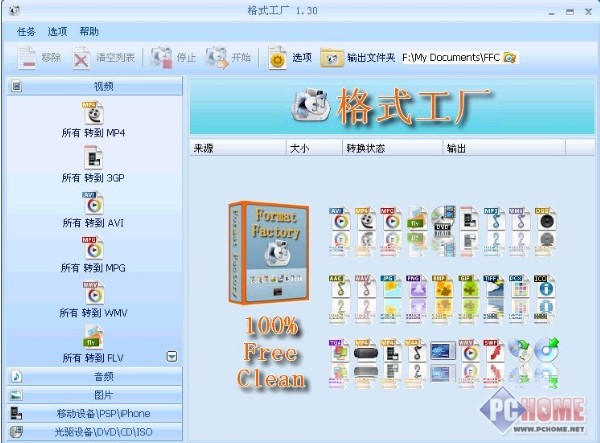Click the Format Factory box image
This screenshot has height=443, width=600.
tap(269, 253)
